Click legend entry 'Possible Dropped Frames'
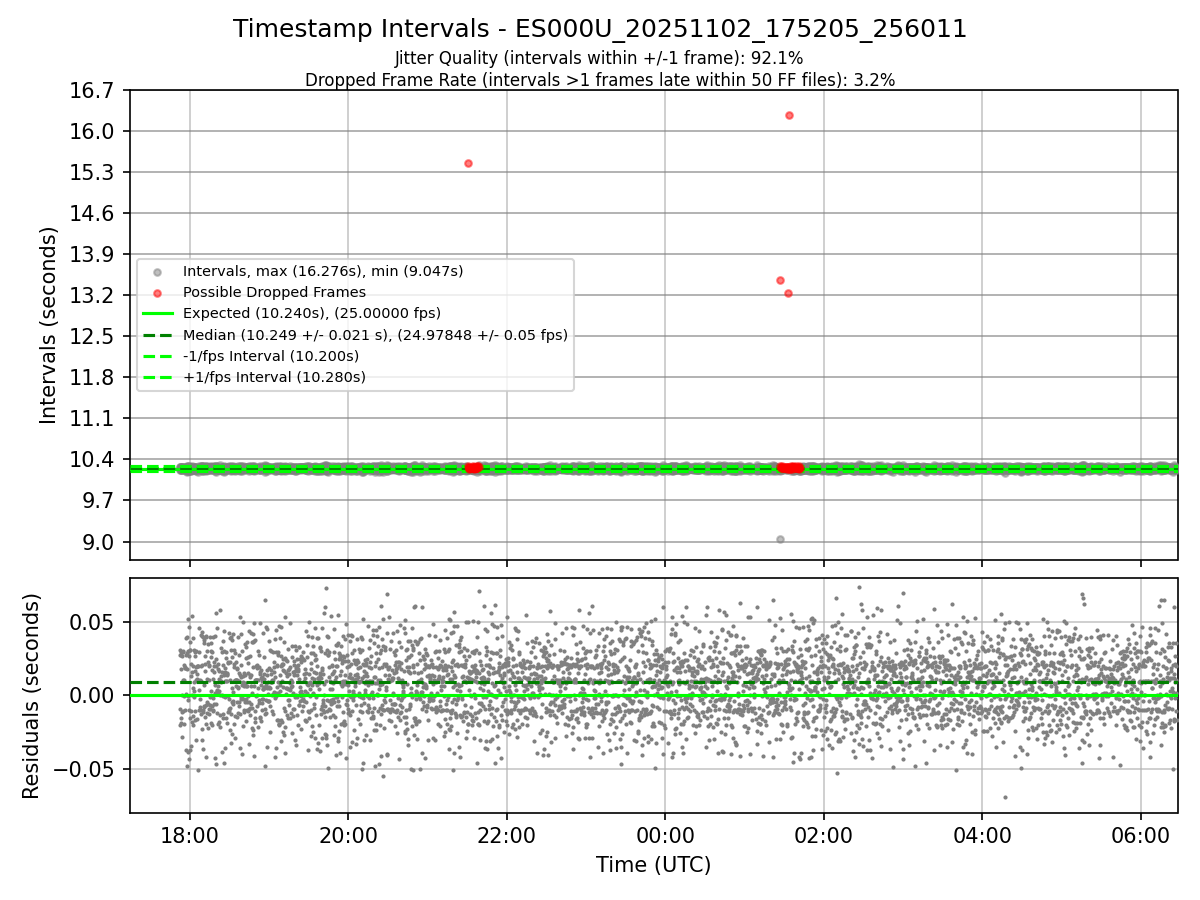The width and height of the screenshot is (1200, 900). (x=274, y=292)
